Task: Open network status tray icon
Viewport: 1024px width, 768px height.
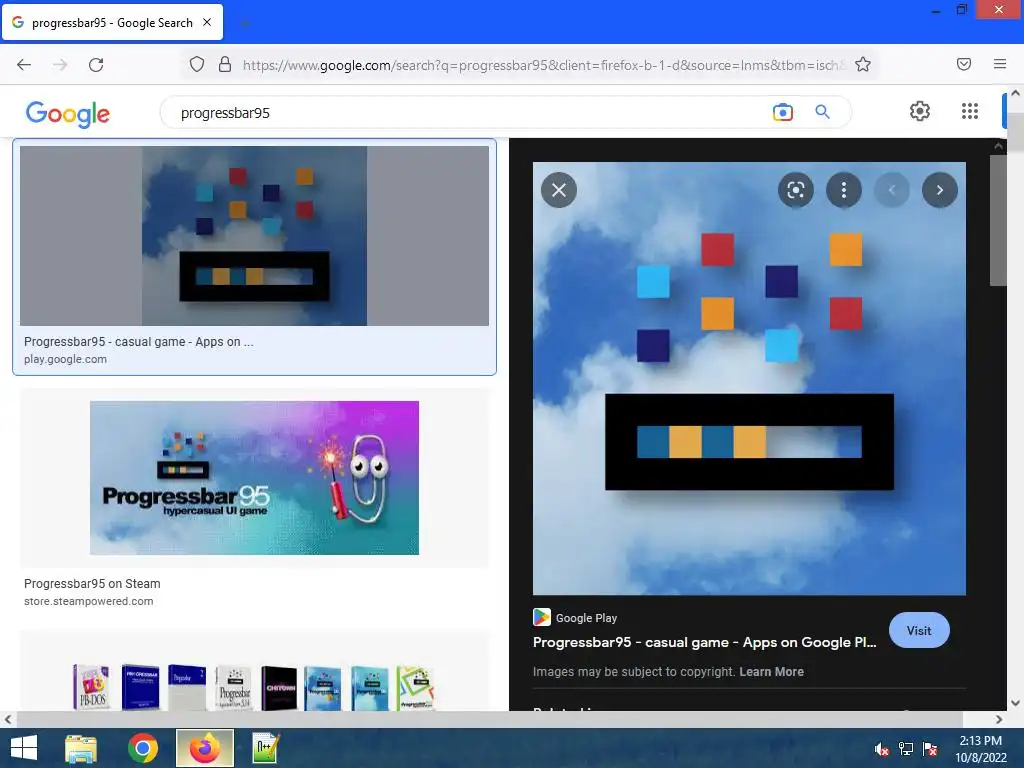Action: pos(906,749)
